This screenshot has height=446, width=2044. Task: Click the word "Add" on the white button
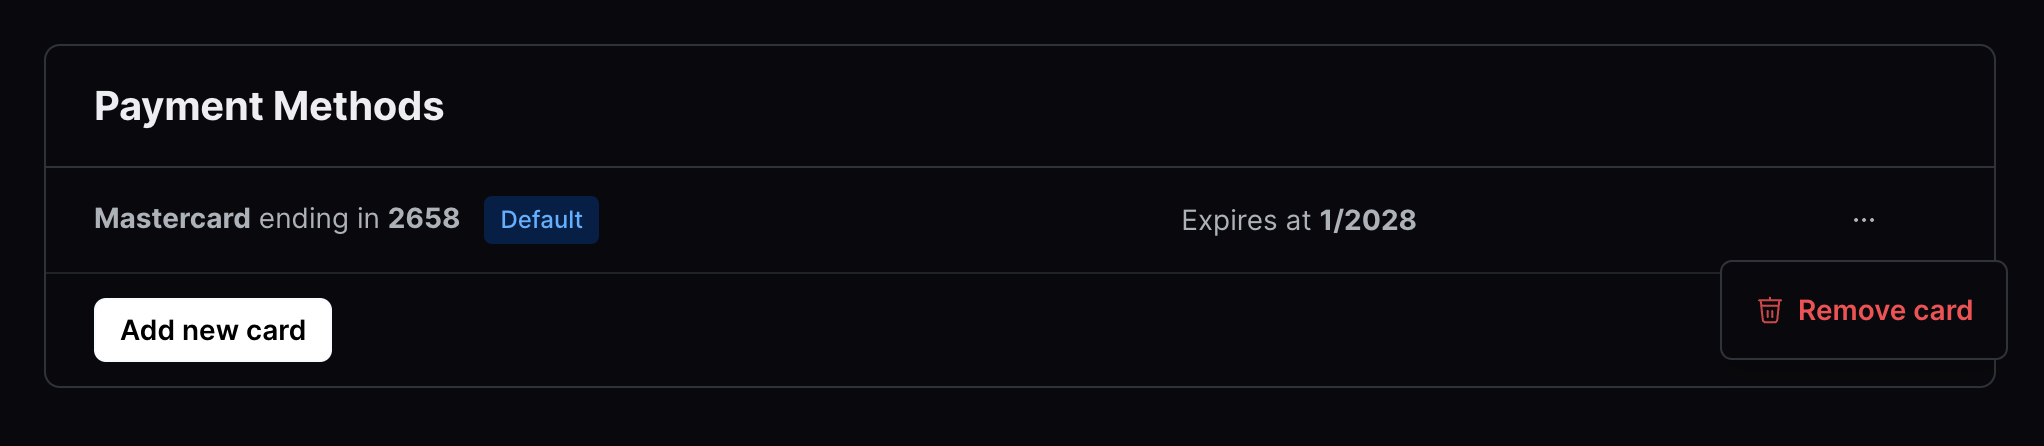coord(148,330)
